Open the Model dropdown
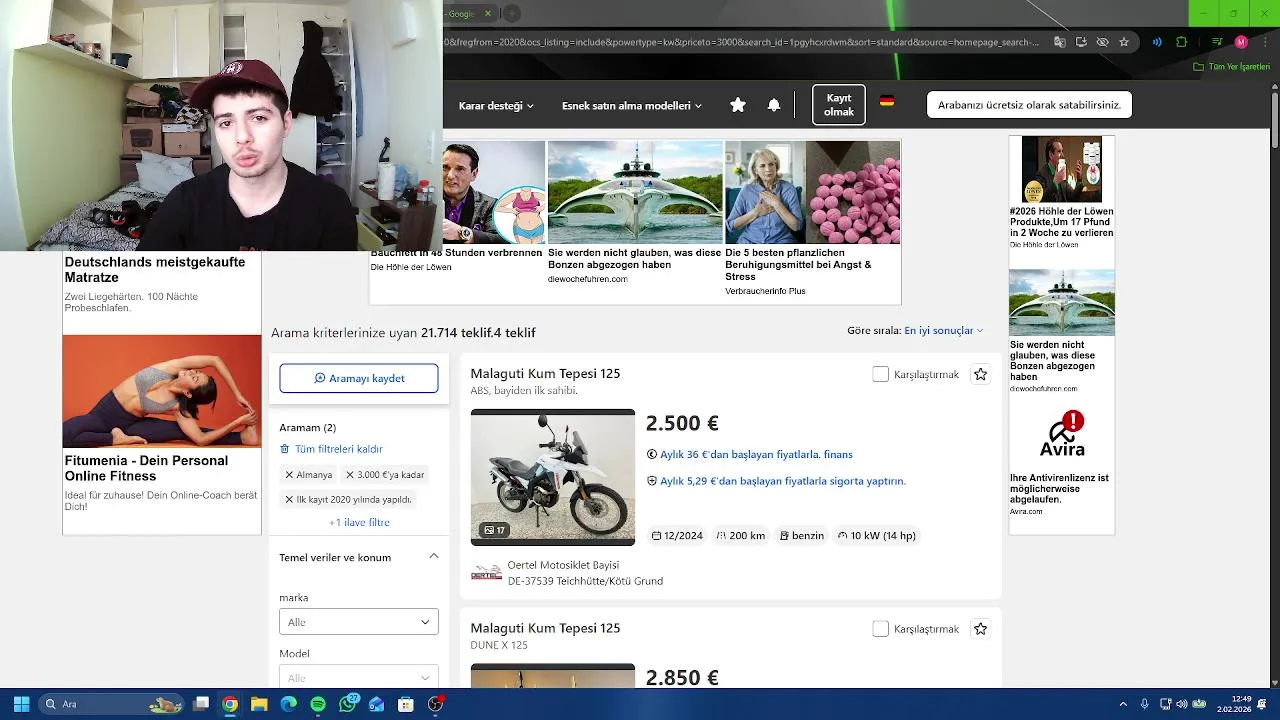The width and height of the screenshot is (1280, 720). (359, 676)
